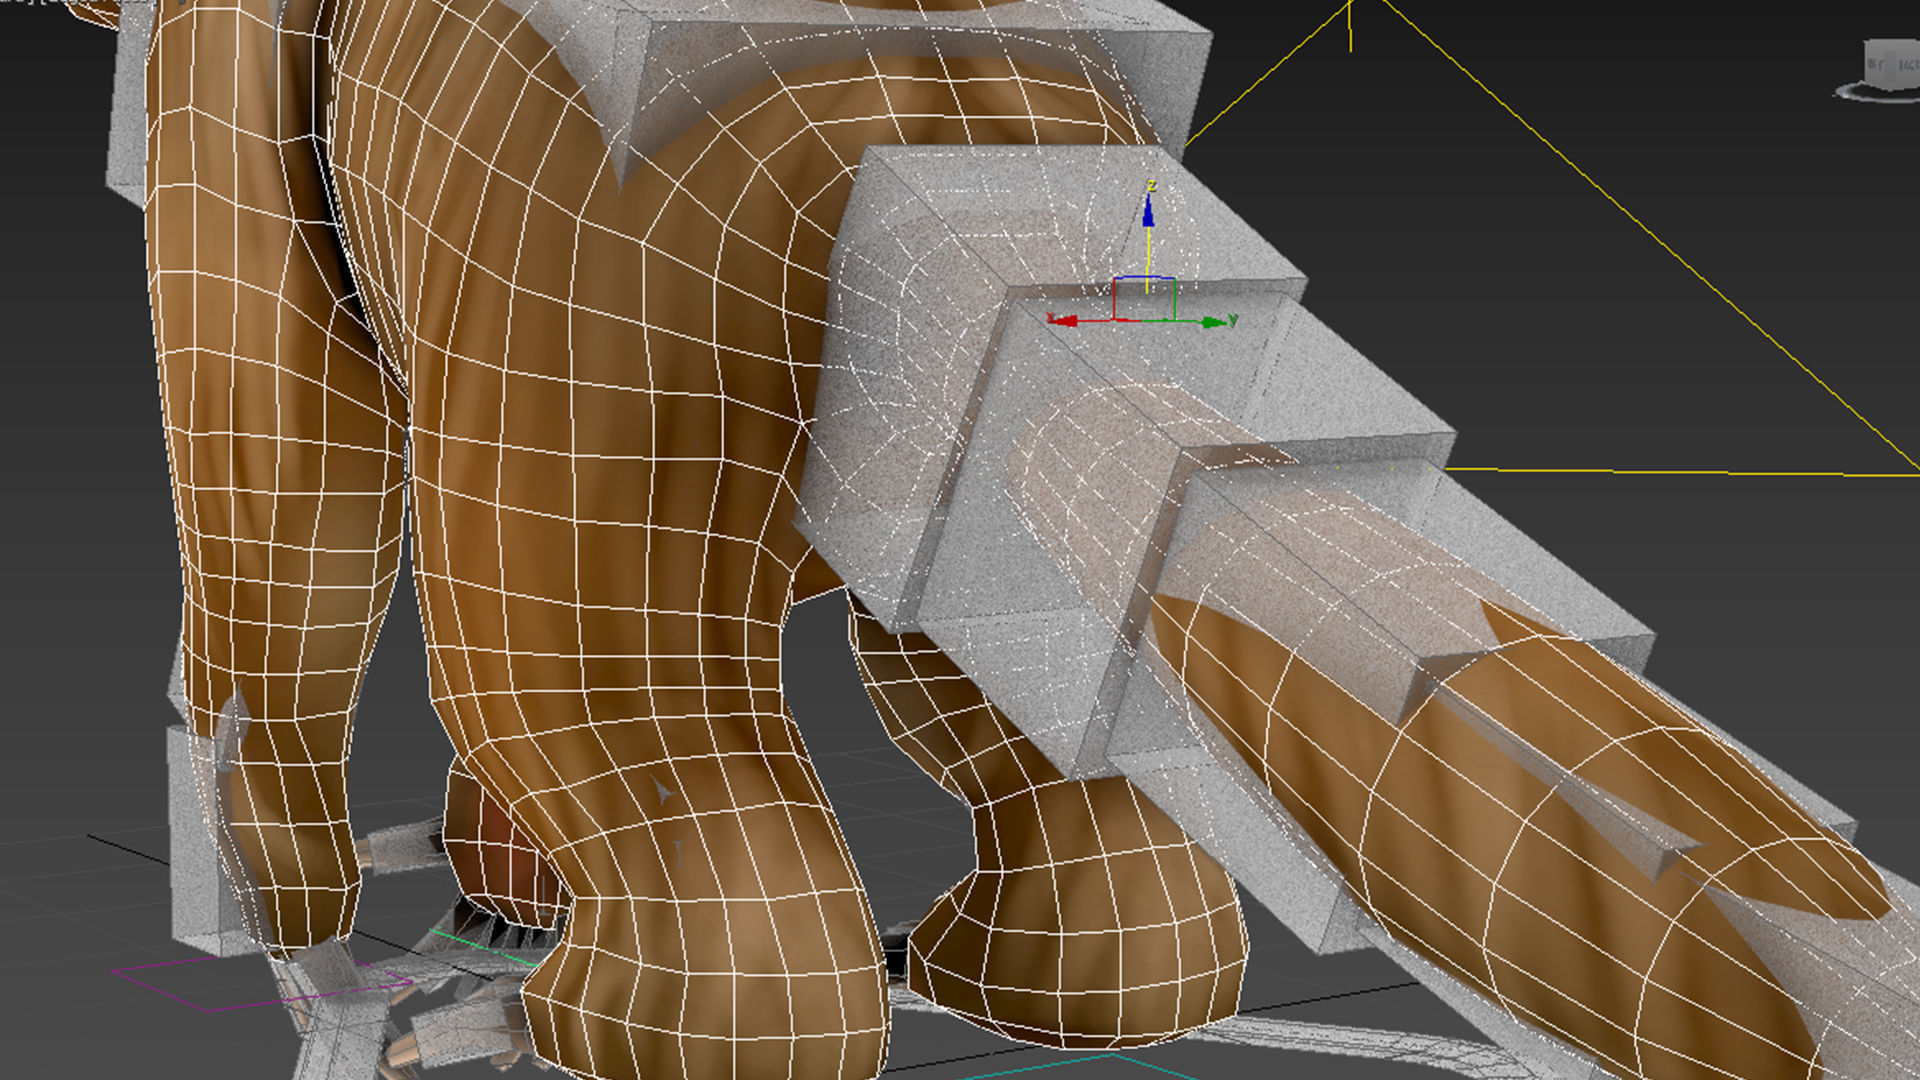
Task: Grab the blue Z-axis gizmo arrow
Action: (1148, 211)
